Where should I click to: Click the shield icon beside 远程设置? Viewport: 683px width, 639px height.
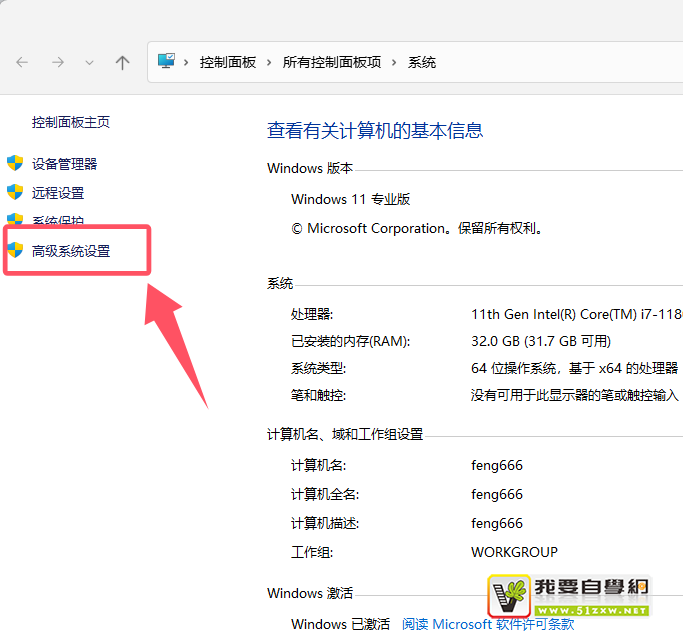[15, 192]
